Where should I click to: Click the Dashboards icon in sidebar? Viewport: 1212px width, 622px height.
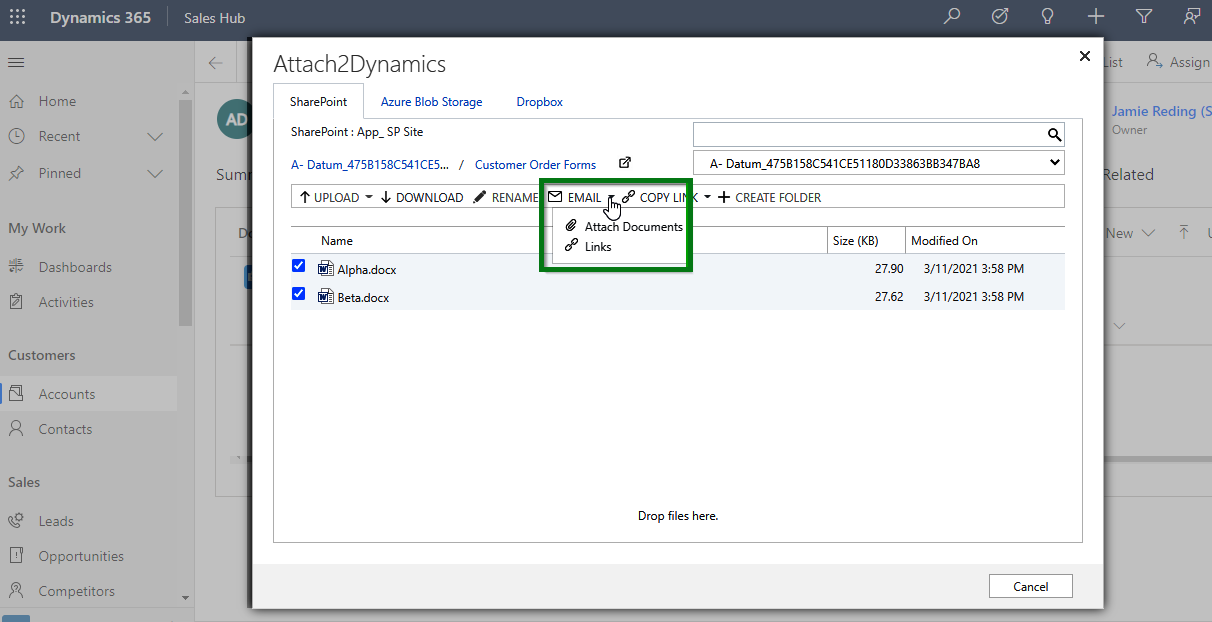[x=16, y=267]
